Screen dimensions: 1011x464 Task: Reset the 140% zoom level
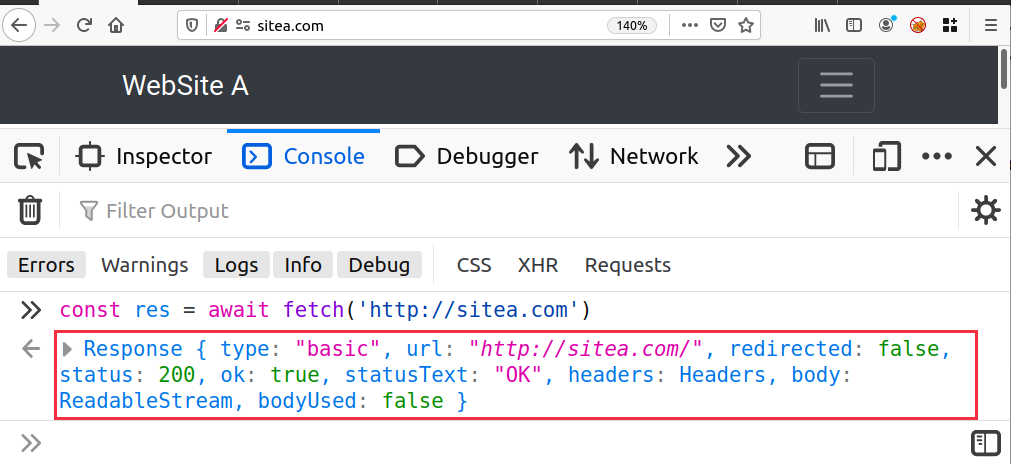point(632,26)
